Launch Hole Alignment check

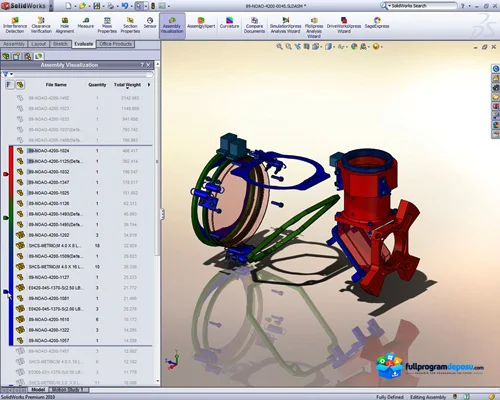65,25
